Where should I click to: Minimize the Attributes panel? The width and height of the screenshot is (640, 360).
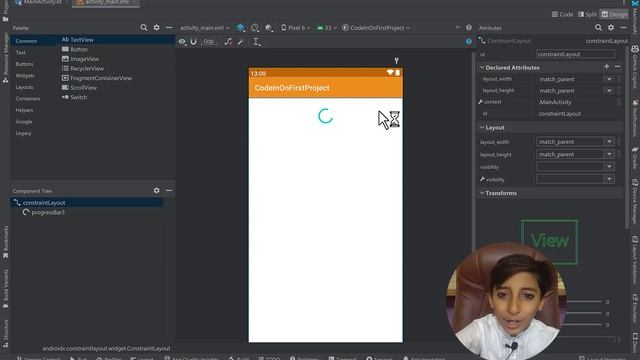tap(623, 28)
